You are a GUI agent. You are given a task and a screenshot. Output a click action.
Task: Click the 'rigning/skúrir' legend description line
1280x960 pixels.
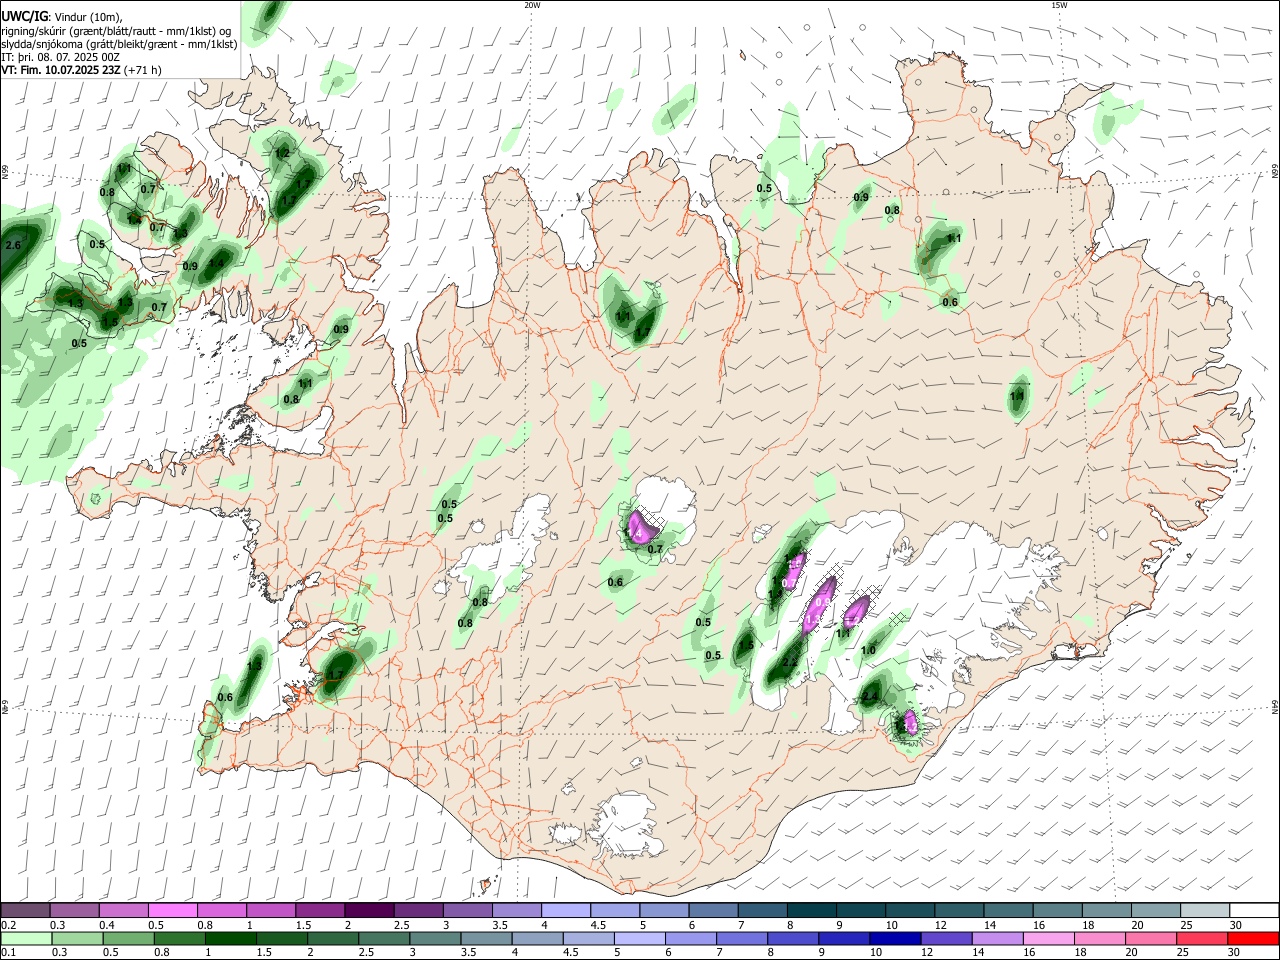point(117,30)
